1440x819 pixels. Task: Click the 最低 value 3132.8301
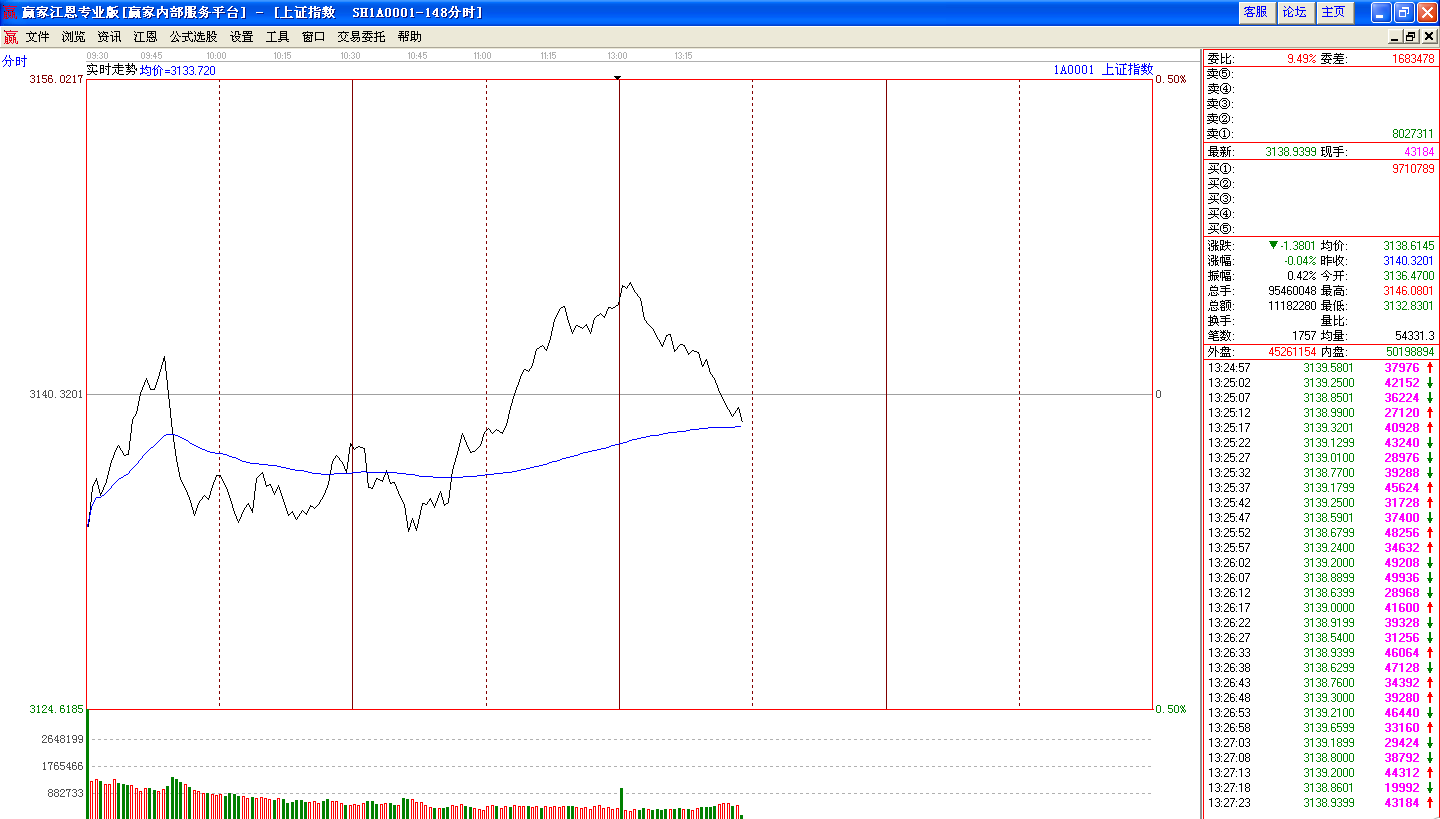(1409, 305)
